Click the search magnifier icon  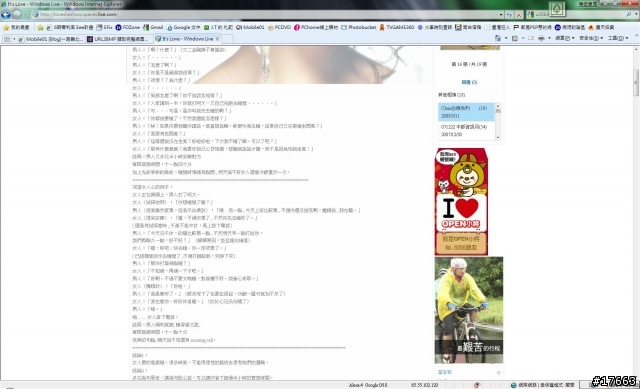click(x=629, y=14)
